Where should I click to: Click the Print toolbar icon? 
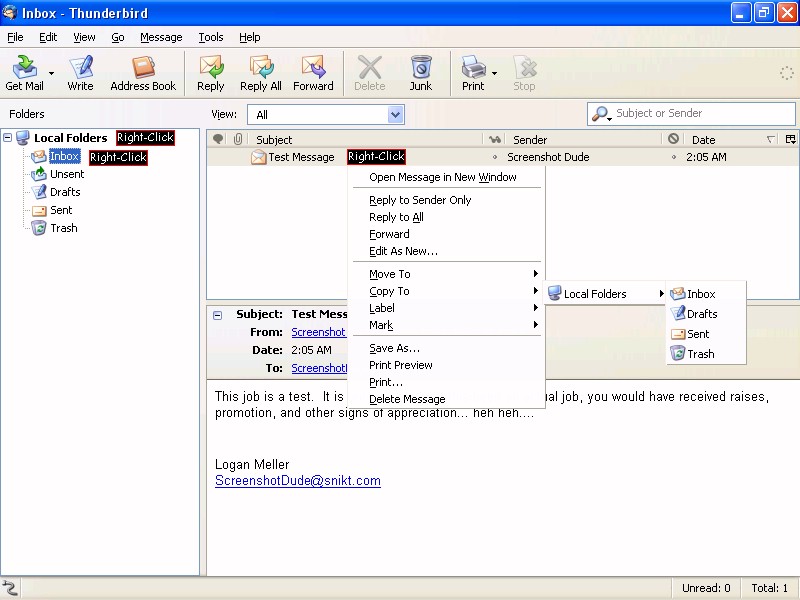click(x=473, y=73)
